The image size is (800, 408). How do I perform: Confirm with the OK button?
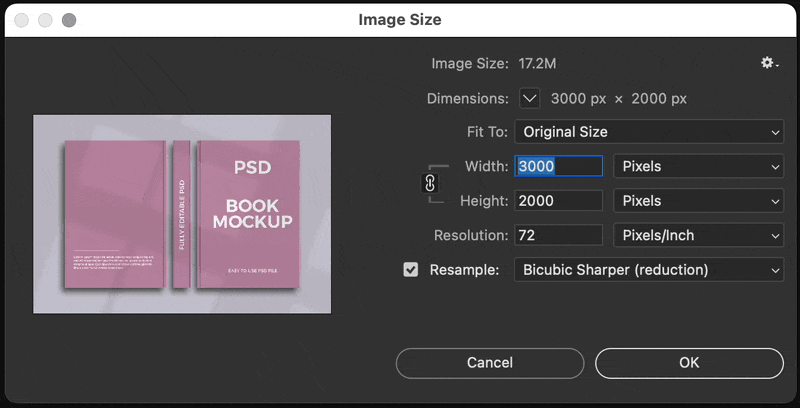(x=689, y=363)
